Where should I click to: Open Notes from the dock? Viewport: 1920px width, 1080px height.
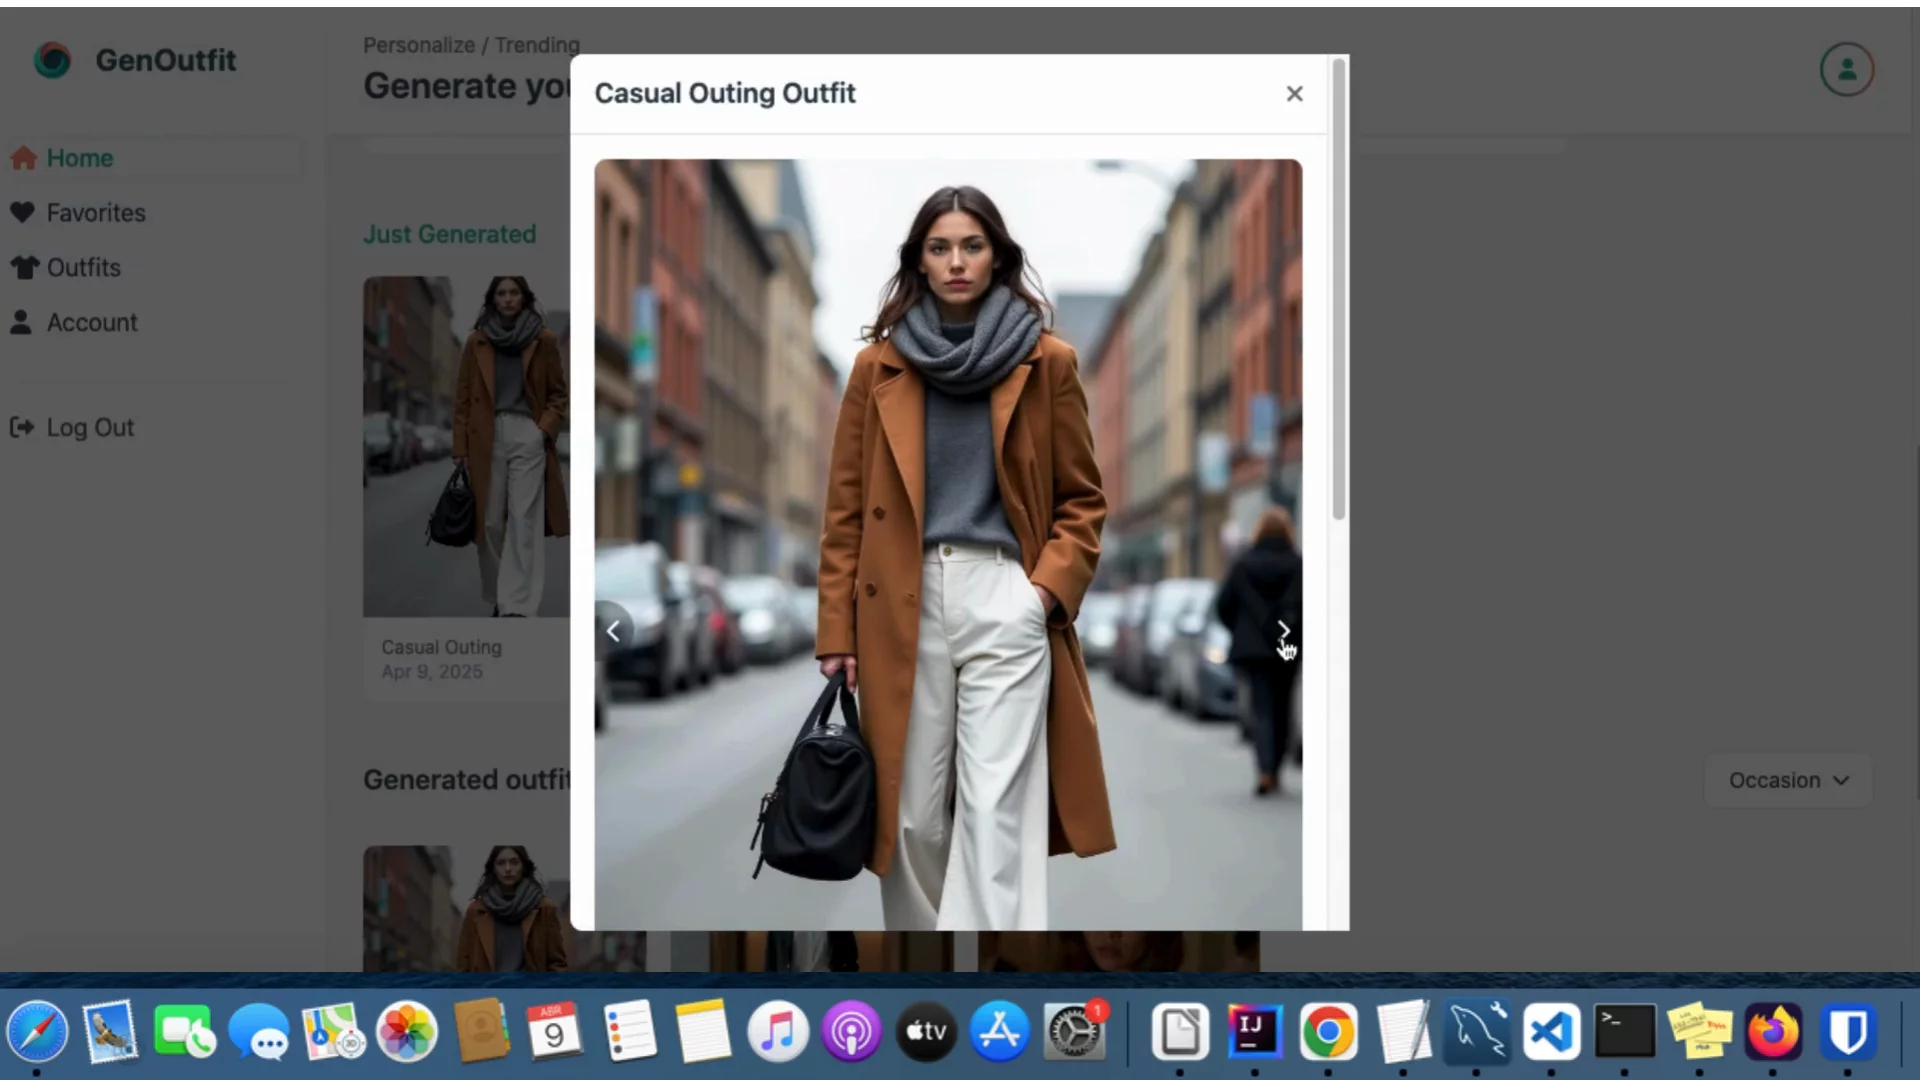click(703, 1032)
